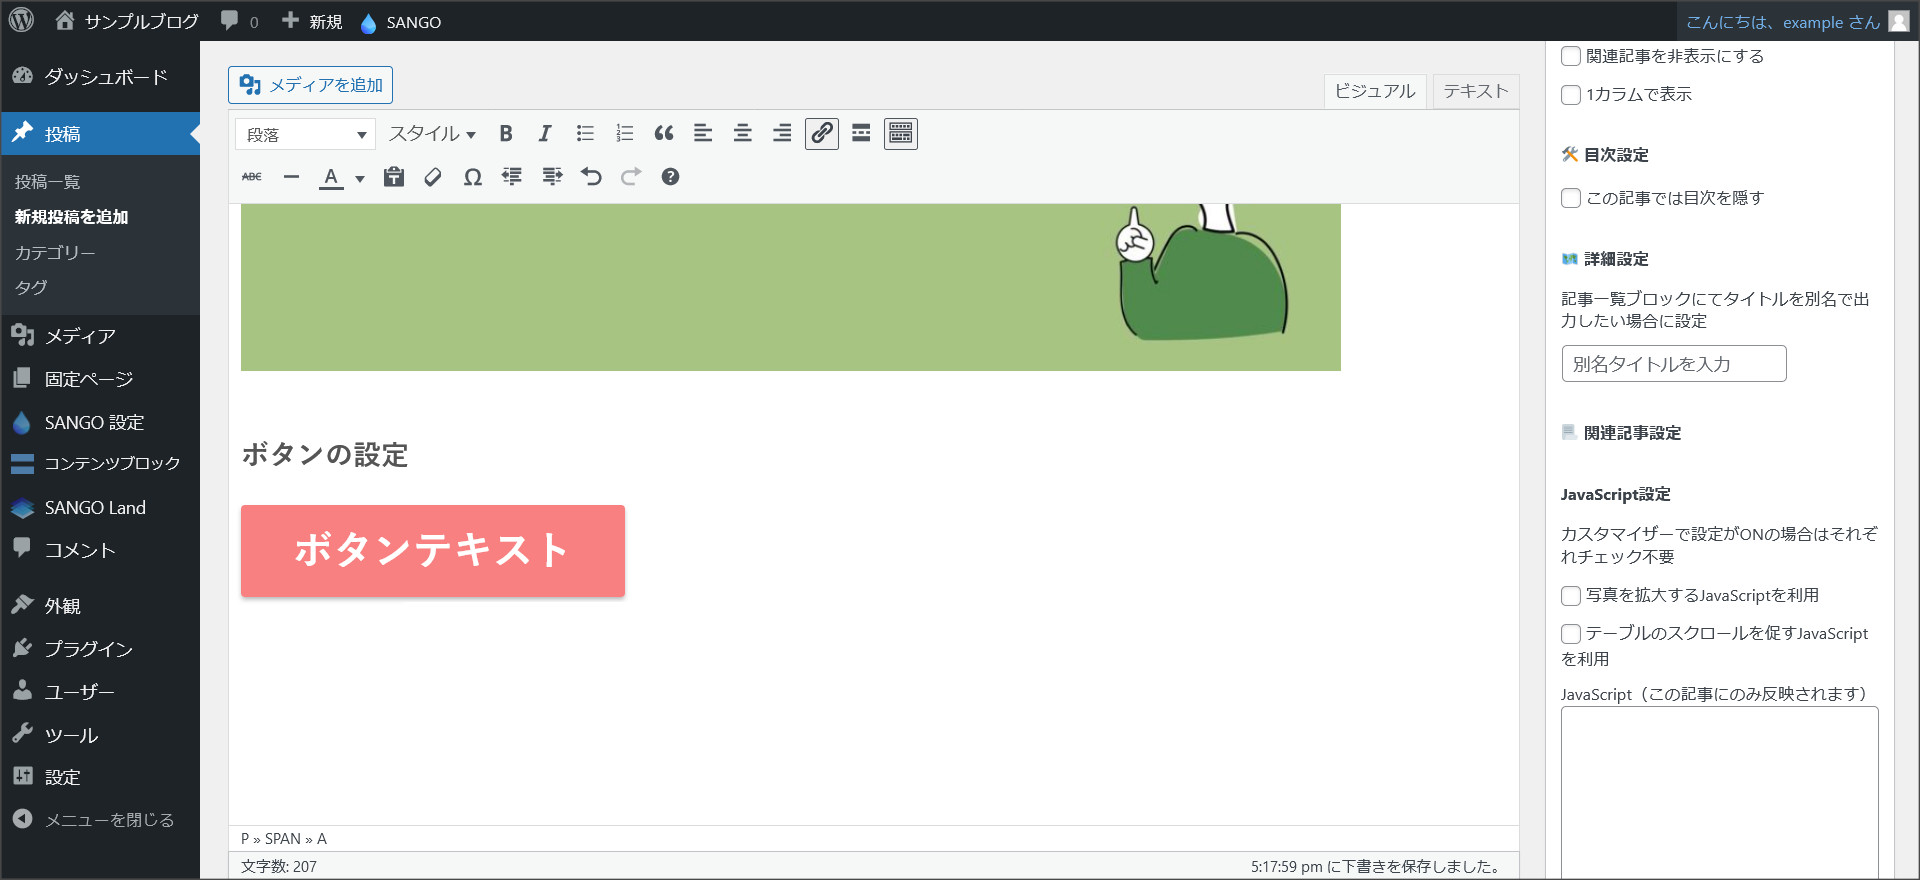
Task: Open the text color dropdown arrow
Action: coord(360,179)
